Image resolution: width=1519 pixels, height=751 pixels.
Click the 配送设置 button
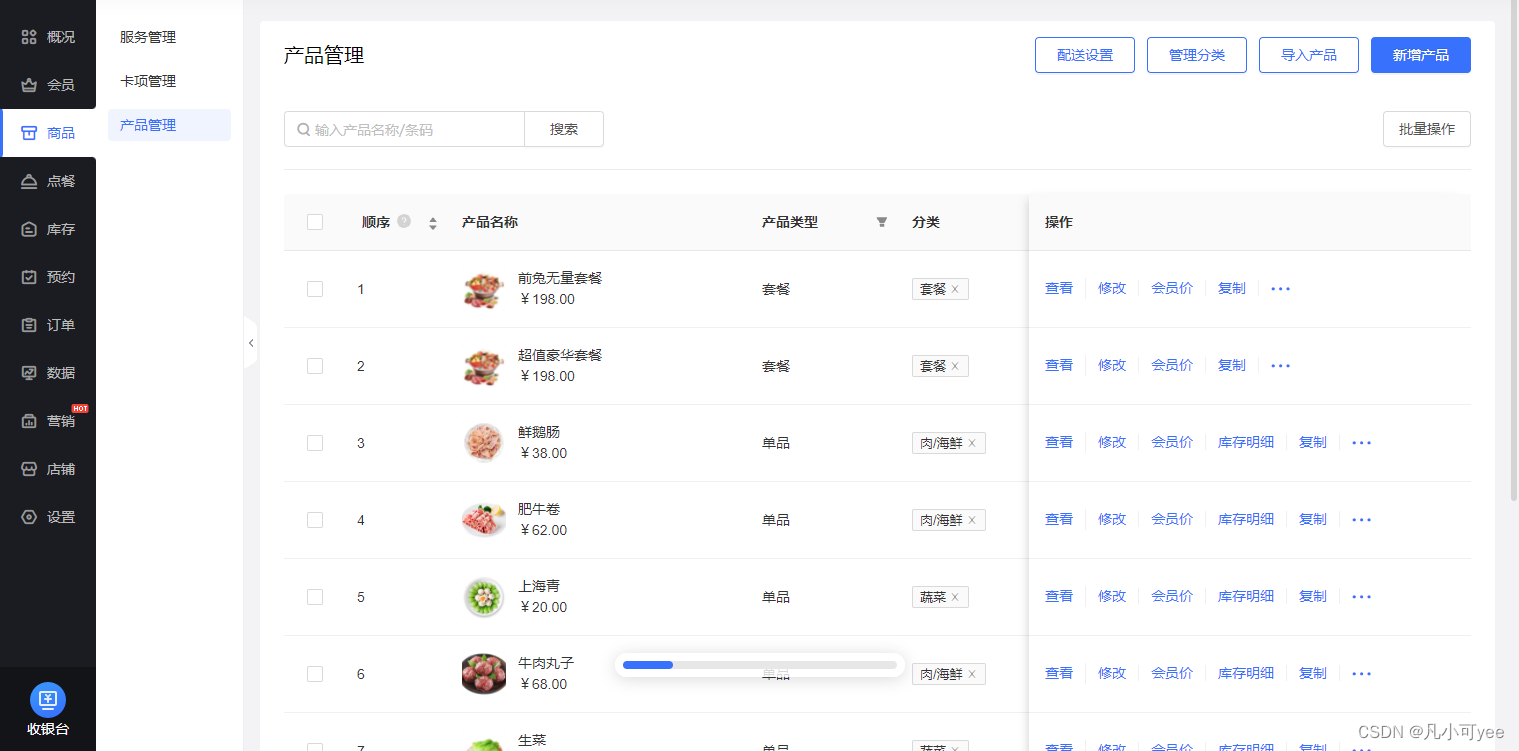coord(1085,55)
